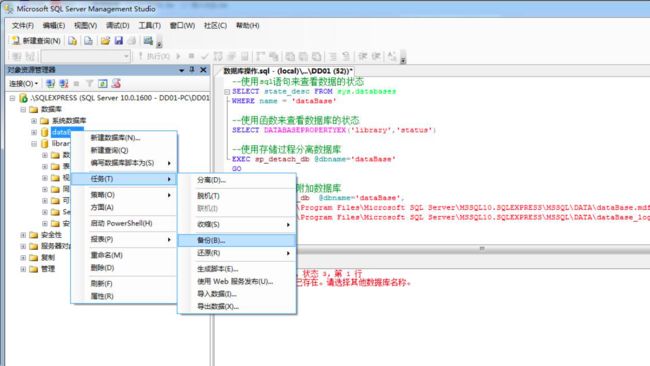Click the Parse checkmark icon

click(x=204, y=56)
